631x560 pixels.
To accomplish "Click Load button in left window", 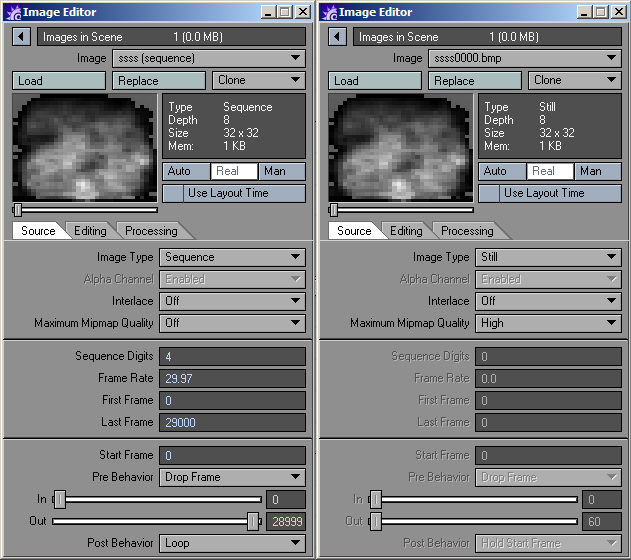I will (59, 81).
